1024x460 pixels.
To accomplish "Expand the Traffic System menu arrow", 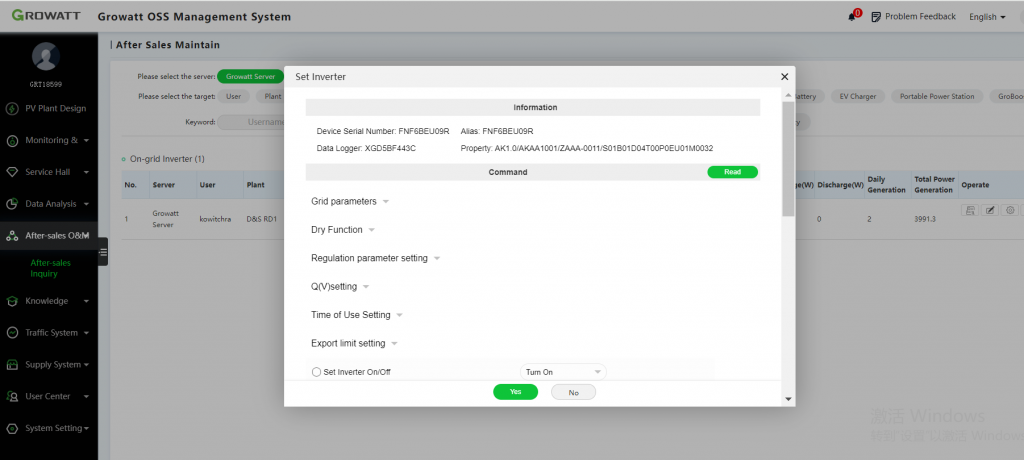I will [87, 333].
